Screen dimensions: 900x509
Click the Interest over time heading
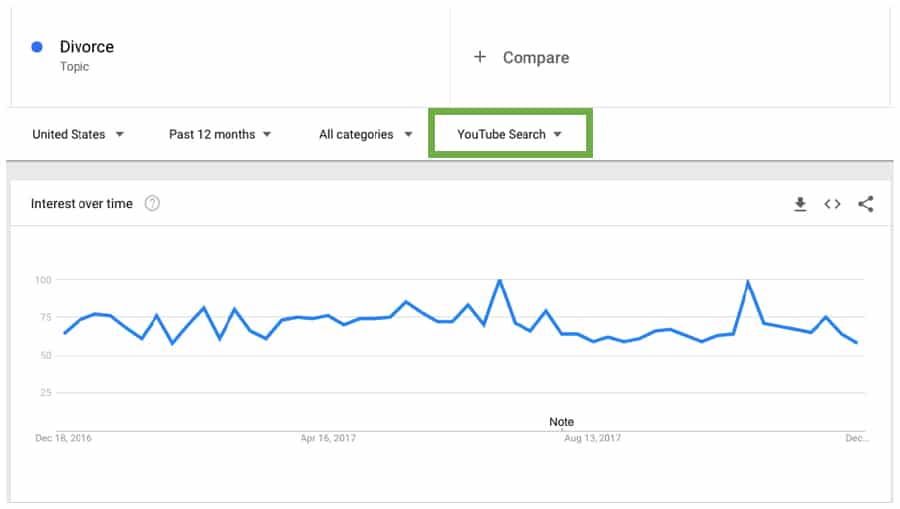[82, 204]
